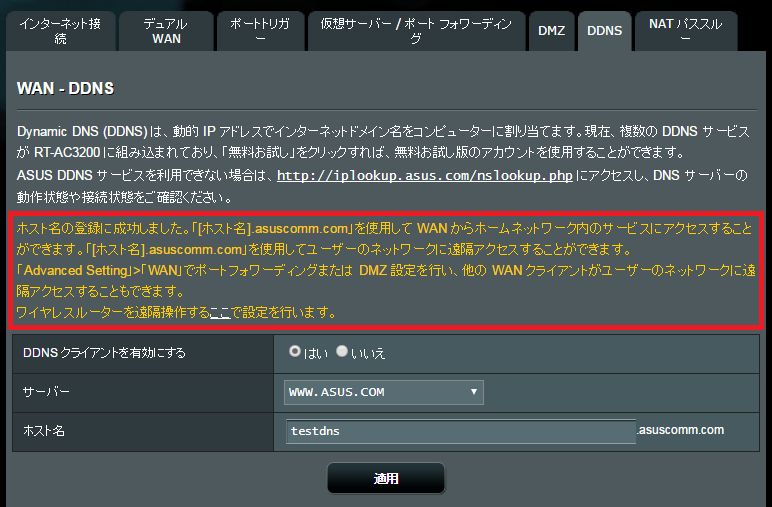
Task: Go to the ポートトリガー tab
Action: pos(260,31)
